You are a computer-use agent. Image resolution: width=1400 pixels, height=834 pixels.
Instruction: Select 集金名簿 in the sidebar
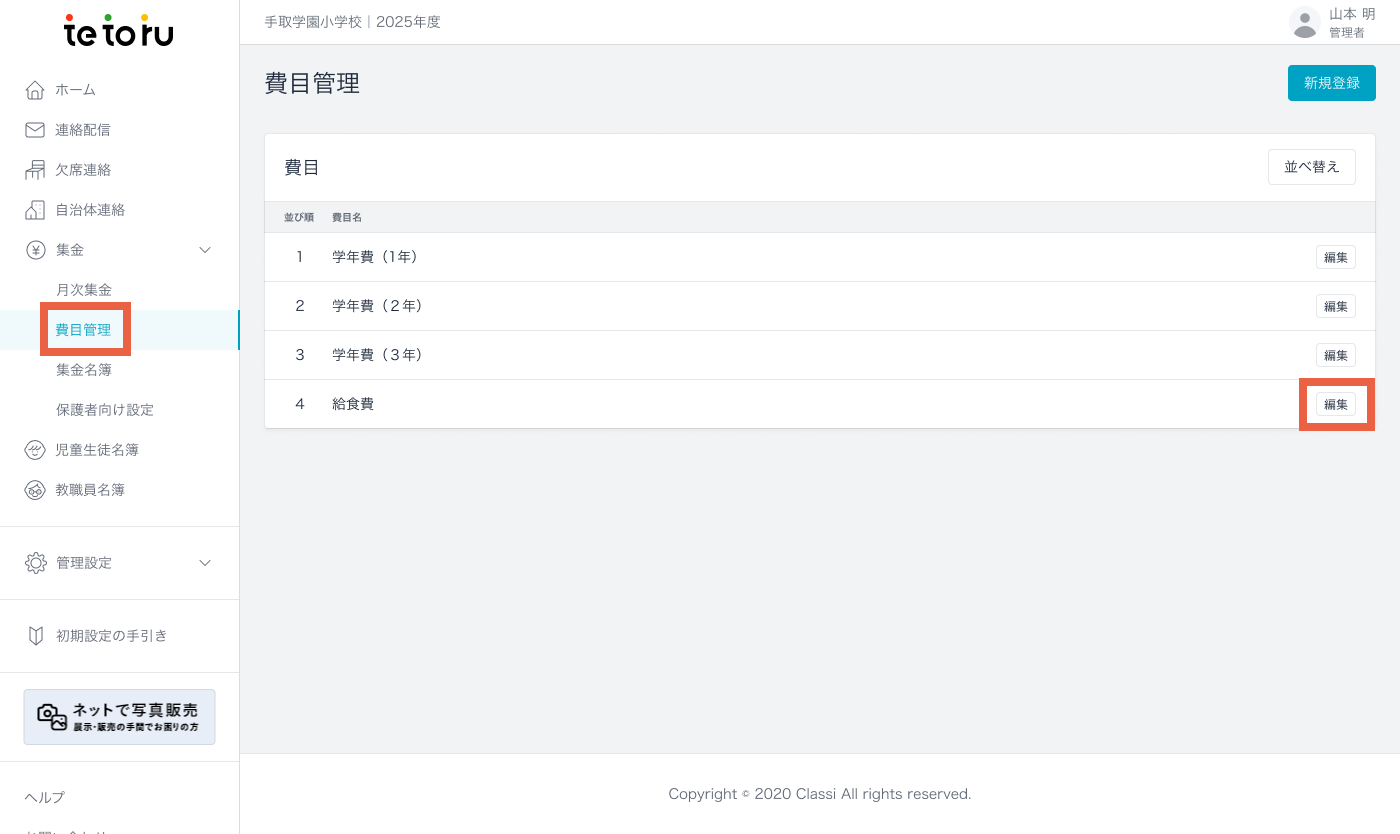coord(84,370)
